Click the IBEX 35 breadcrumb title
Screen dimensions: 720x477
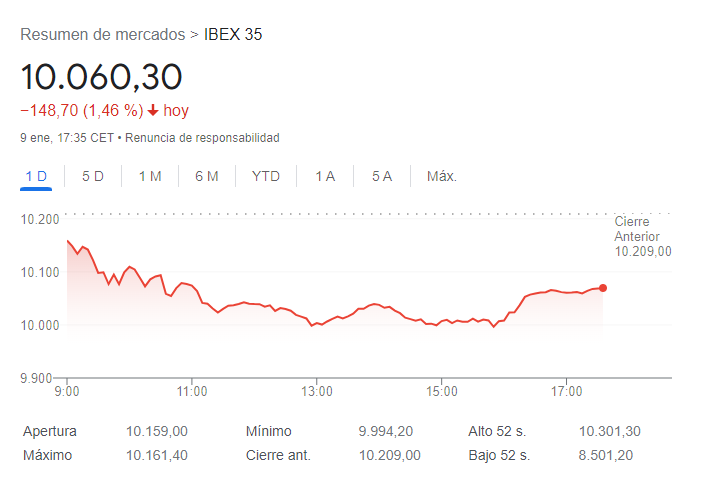233,35
